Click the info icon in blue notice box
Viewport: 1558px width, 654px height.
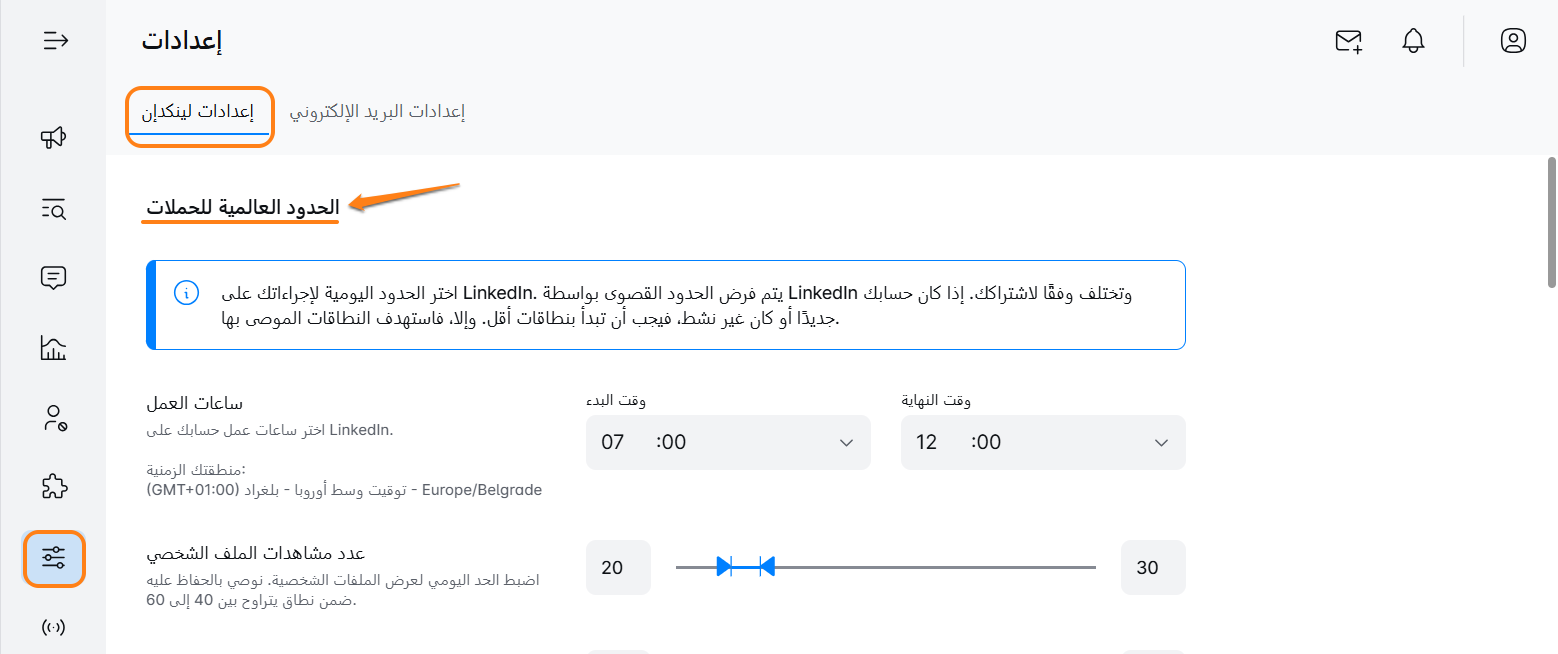[x=186, y=293]
